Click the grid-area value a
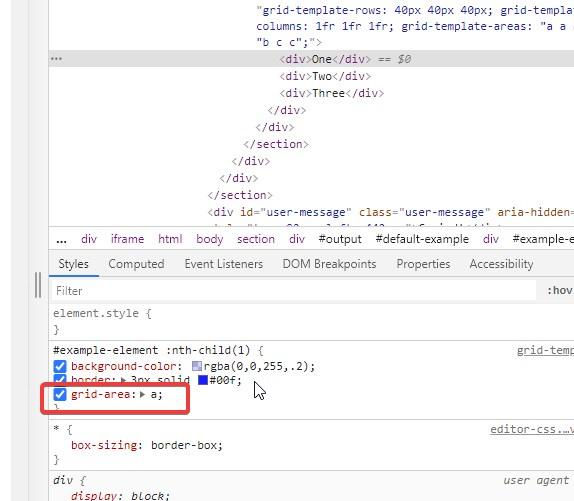The width and height of the screenshot is (574, 501). (154, 394)
